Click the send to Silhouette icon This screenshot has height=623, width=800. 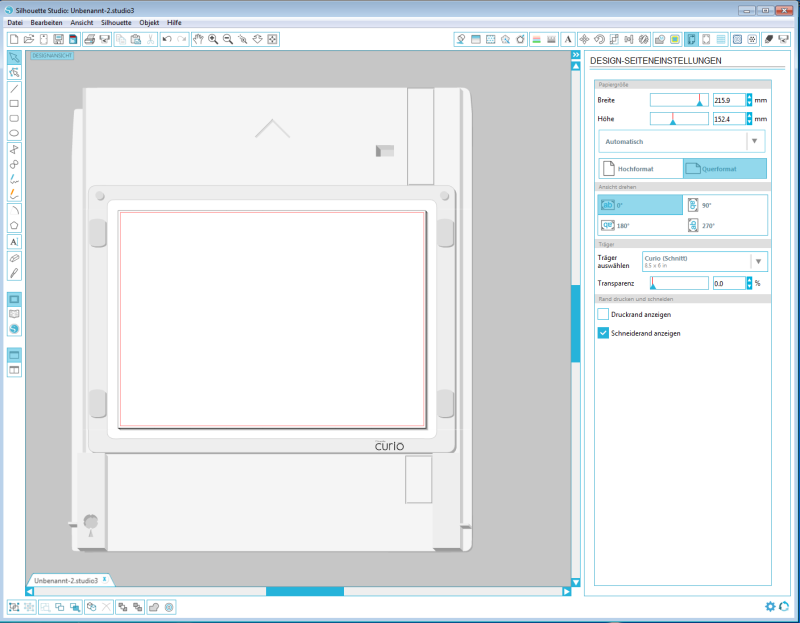click(x=105, y=39)
